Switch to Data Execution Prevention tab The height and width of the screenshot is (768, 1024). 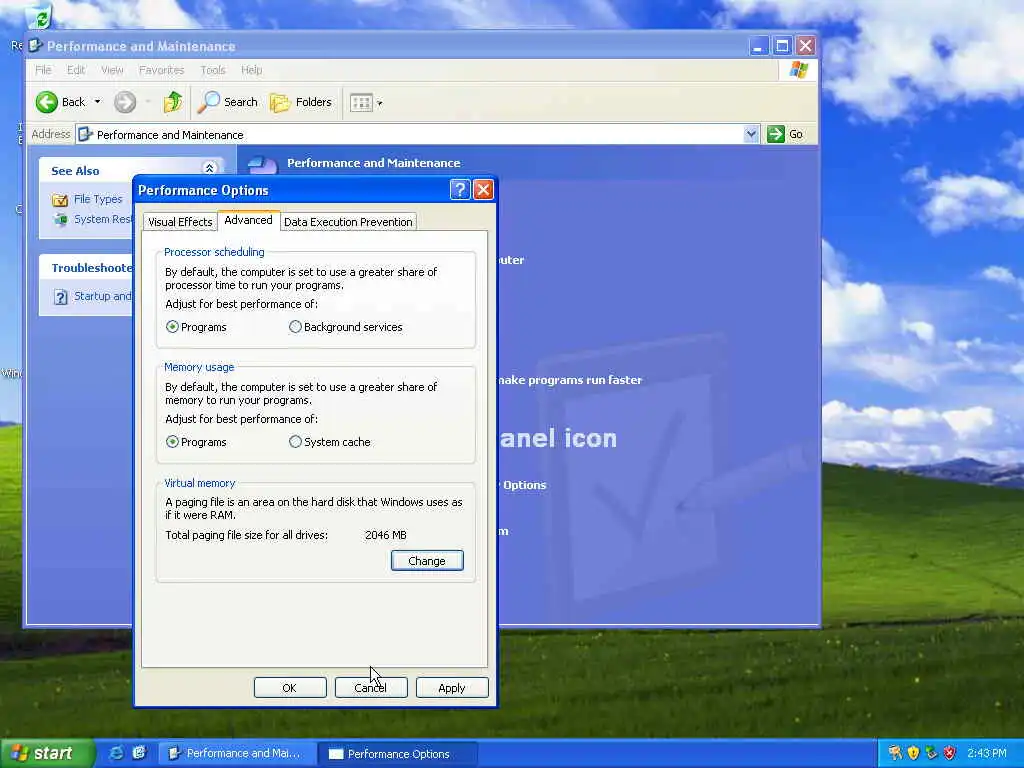pyautogui.click(x=348, y=222)
